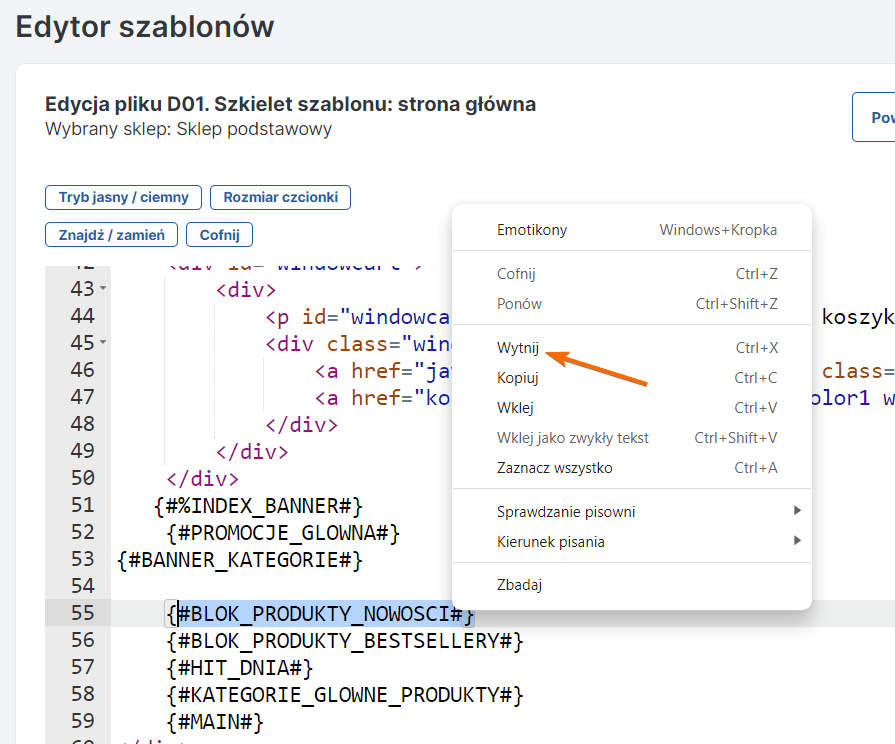This screenshot has width=895, height=744.
Task: Click the Cofnij button above the editor
Action: point(219,234)
